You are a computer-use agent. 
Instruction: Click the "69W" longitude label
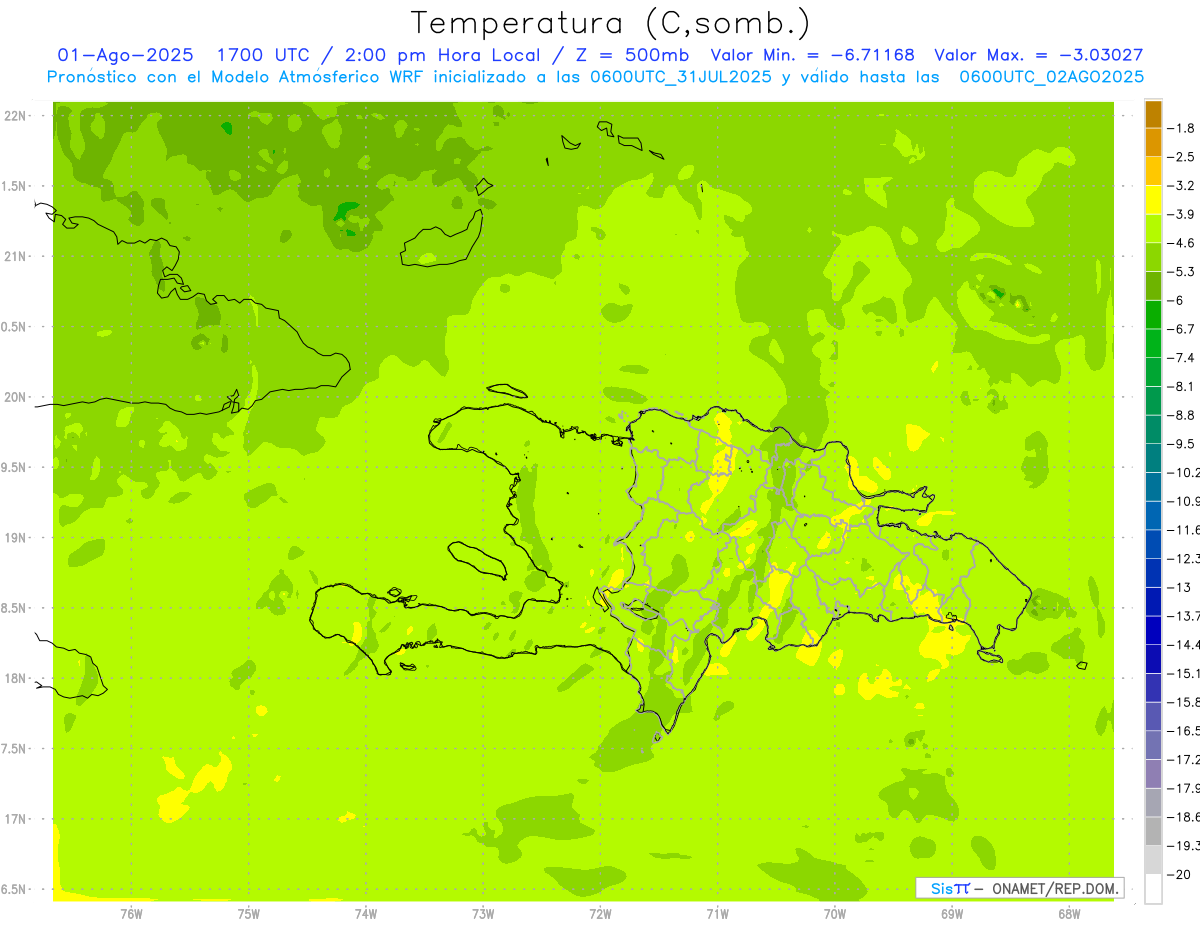[952, 914]
